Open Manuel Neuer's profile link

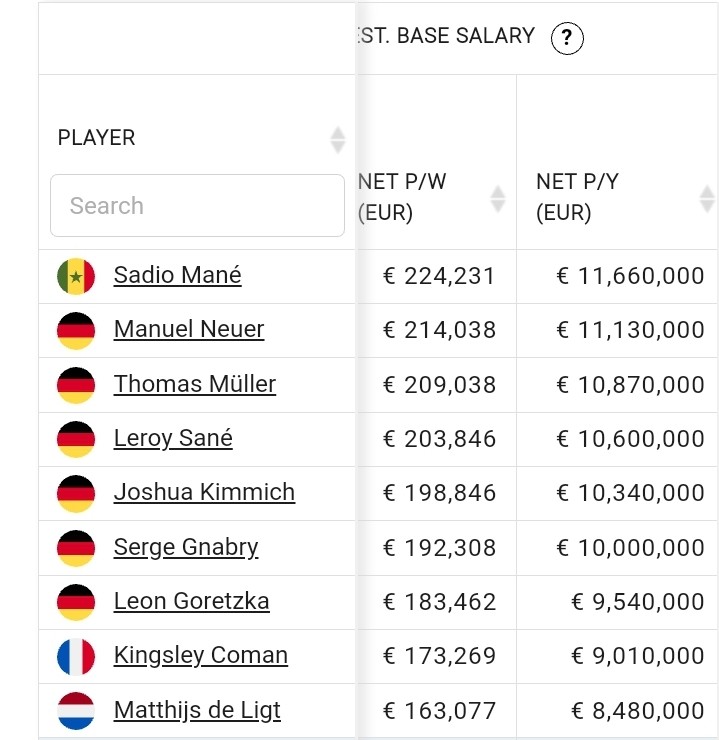[189, 329]
